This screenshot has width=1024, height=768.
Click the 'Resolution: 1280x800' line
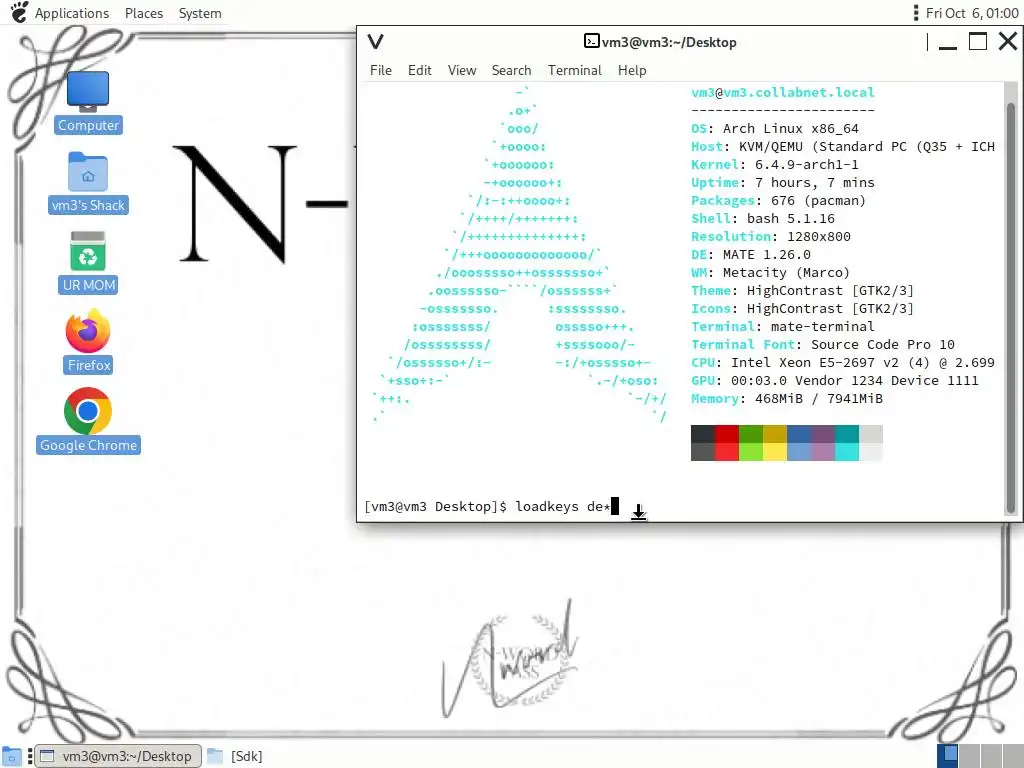point(771,236)
